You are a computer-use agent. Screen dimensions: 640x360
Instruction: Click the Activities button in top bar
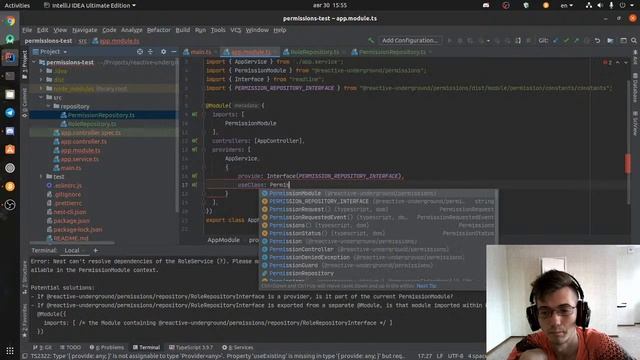tap(17, 5)
